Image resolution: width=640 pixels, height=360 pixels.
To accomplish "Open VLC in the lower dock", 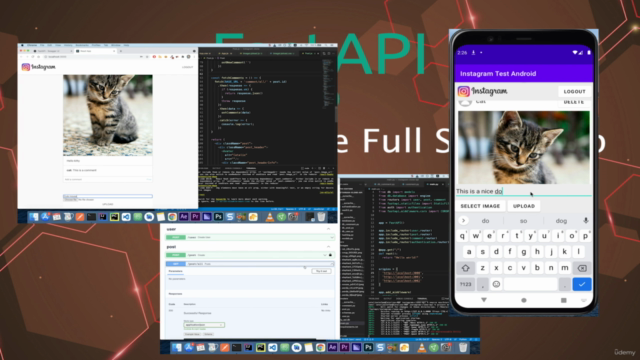I will (422, 348).
